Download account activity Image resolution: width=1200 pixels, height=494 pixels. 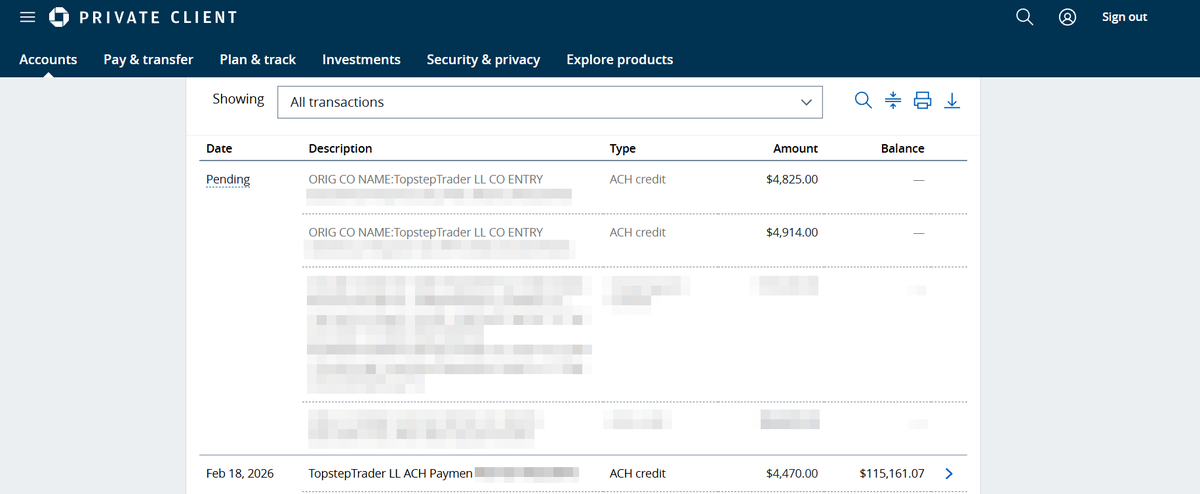(x=953, y=100)
